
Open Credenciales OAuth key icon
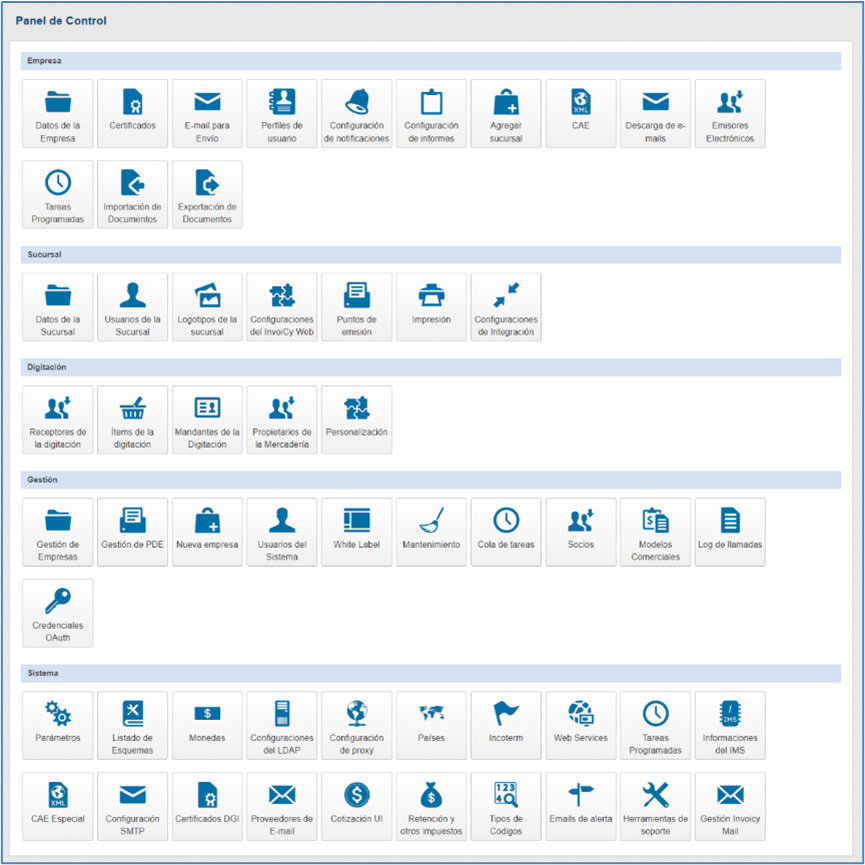point(57,601)
